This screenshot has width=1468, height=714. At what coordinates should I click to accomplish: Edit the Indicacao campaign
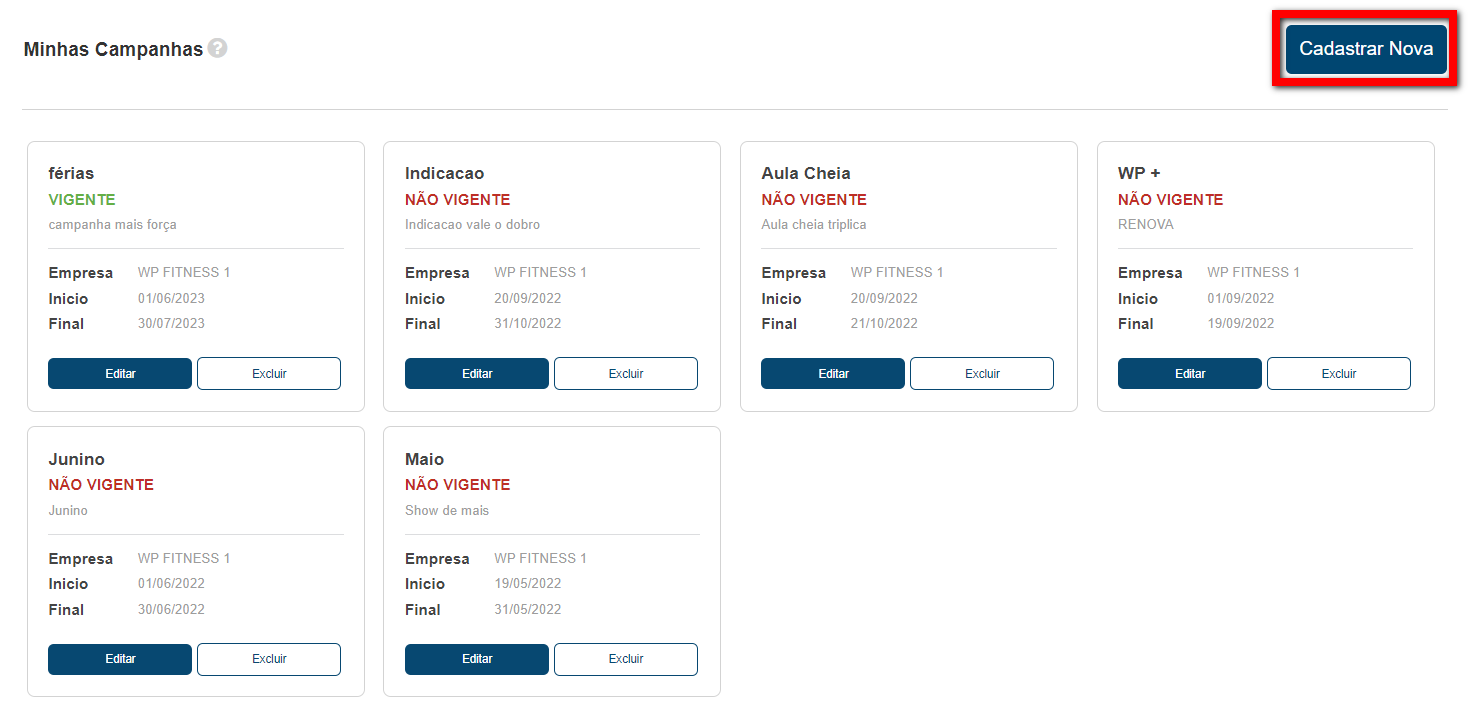tap(477, 374)
